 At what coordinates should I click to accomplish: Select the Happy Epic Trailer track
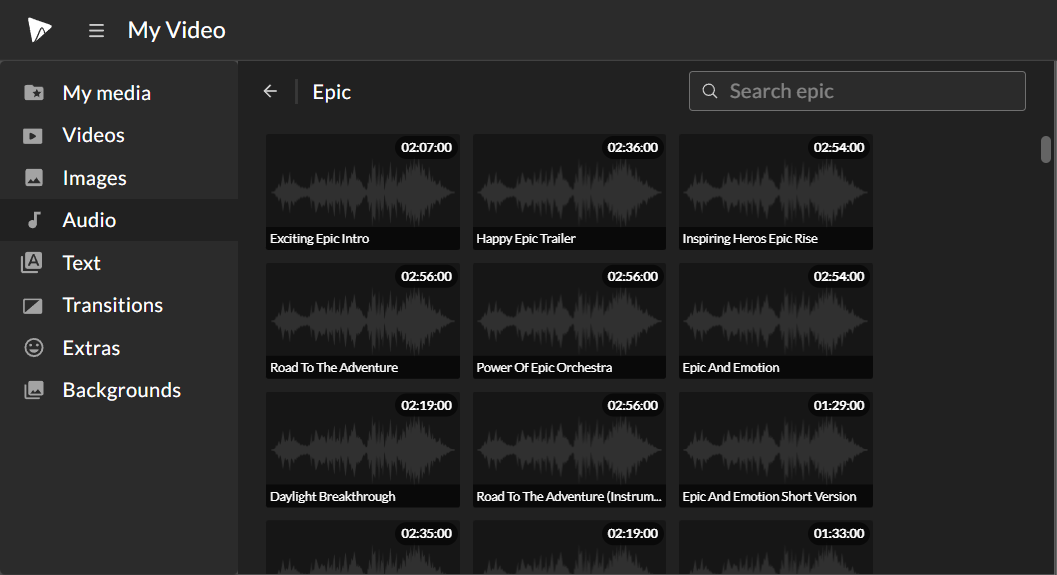coord(569,192)
